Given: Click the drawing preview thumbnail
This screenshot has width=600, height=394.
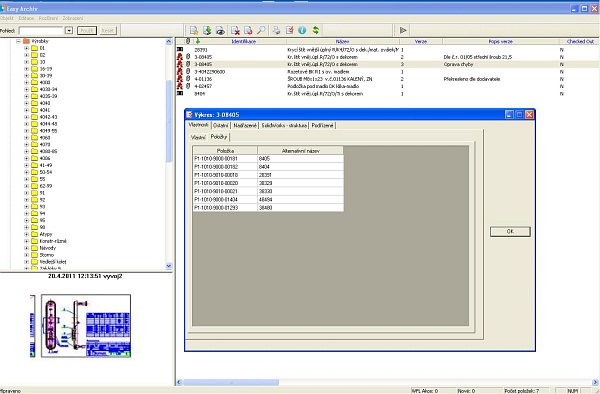Looking at the screenshot, I should click(86, 326).
